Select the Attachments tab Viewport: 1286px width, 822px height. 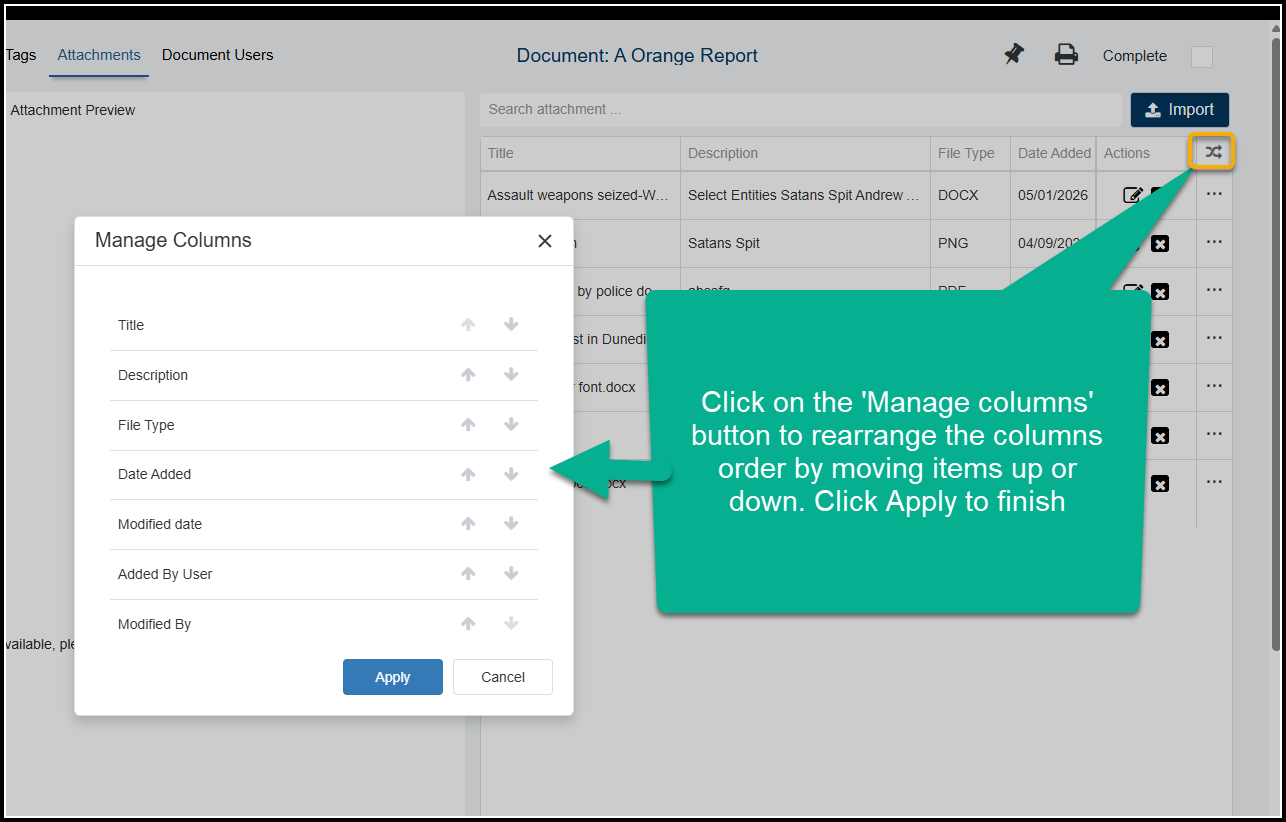(x=99, y=55)
